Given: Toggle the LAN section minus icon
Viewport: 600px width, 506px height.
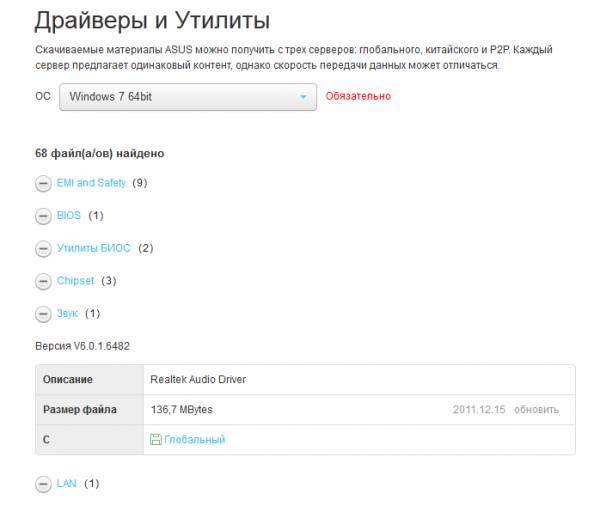Looking at the screenshot, I should point(43,485).
